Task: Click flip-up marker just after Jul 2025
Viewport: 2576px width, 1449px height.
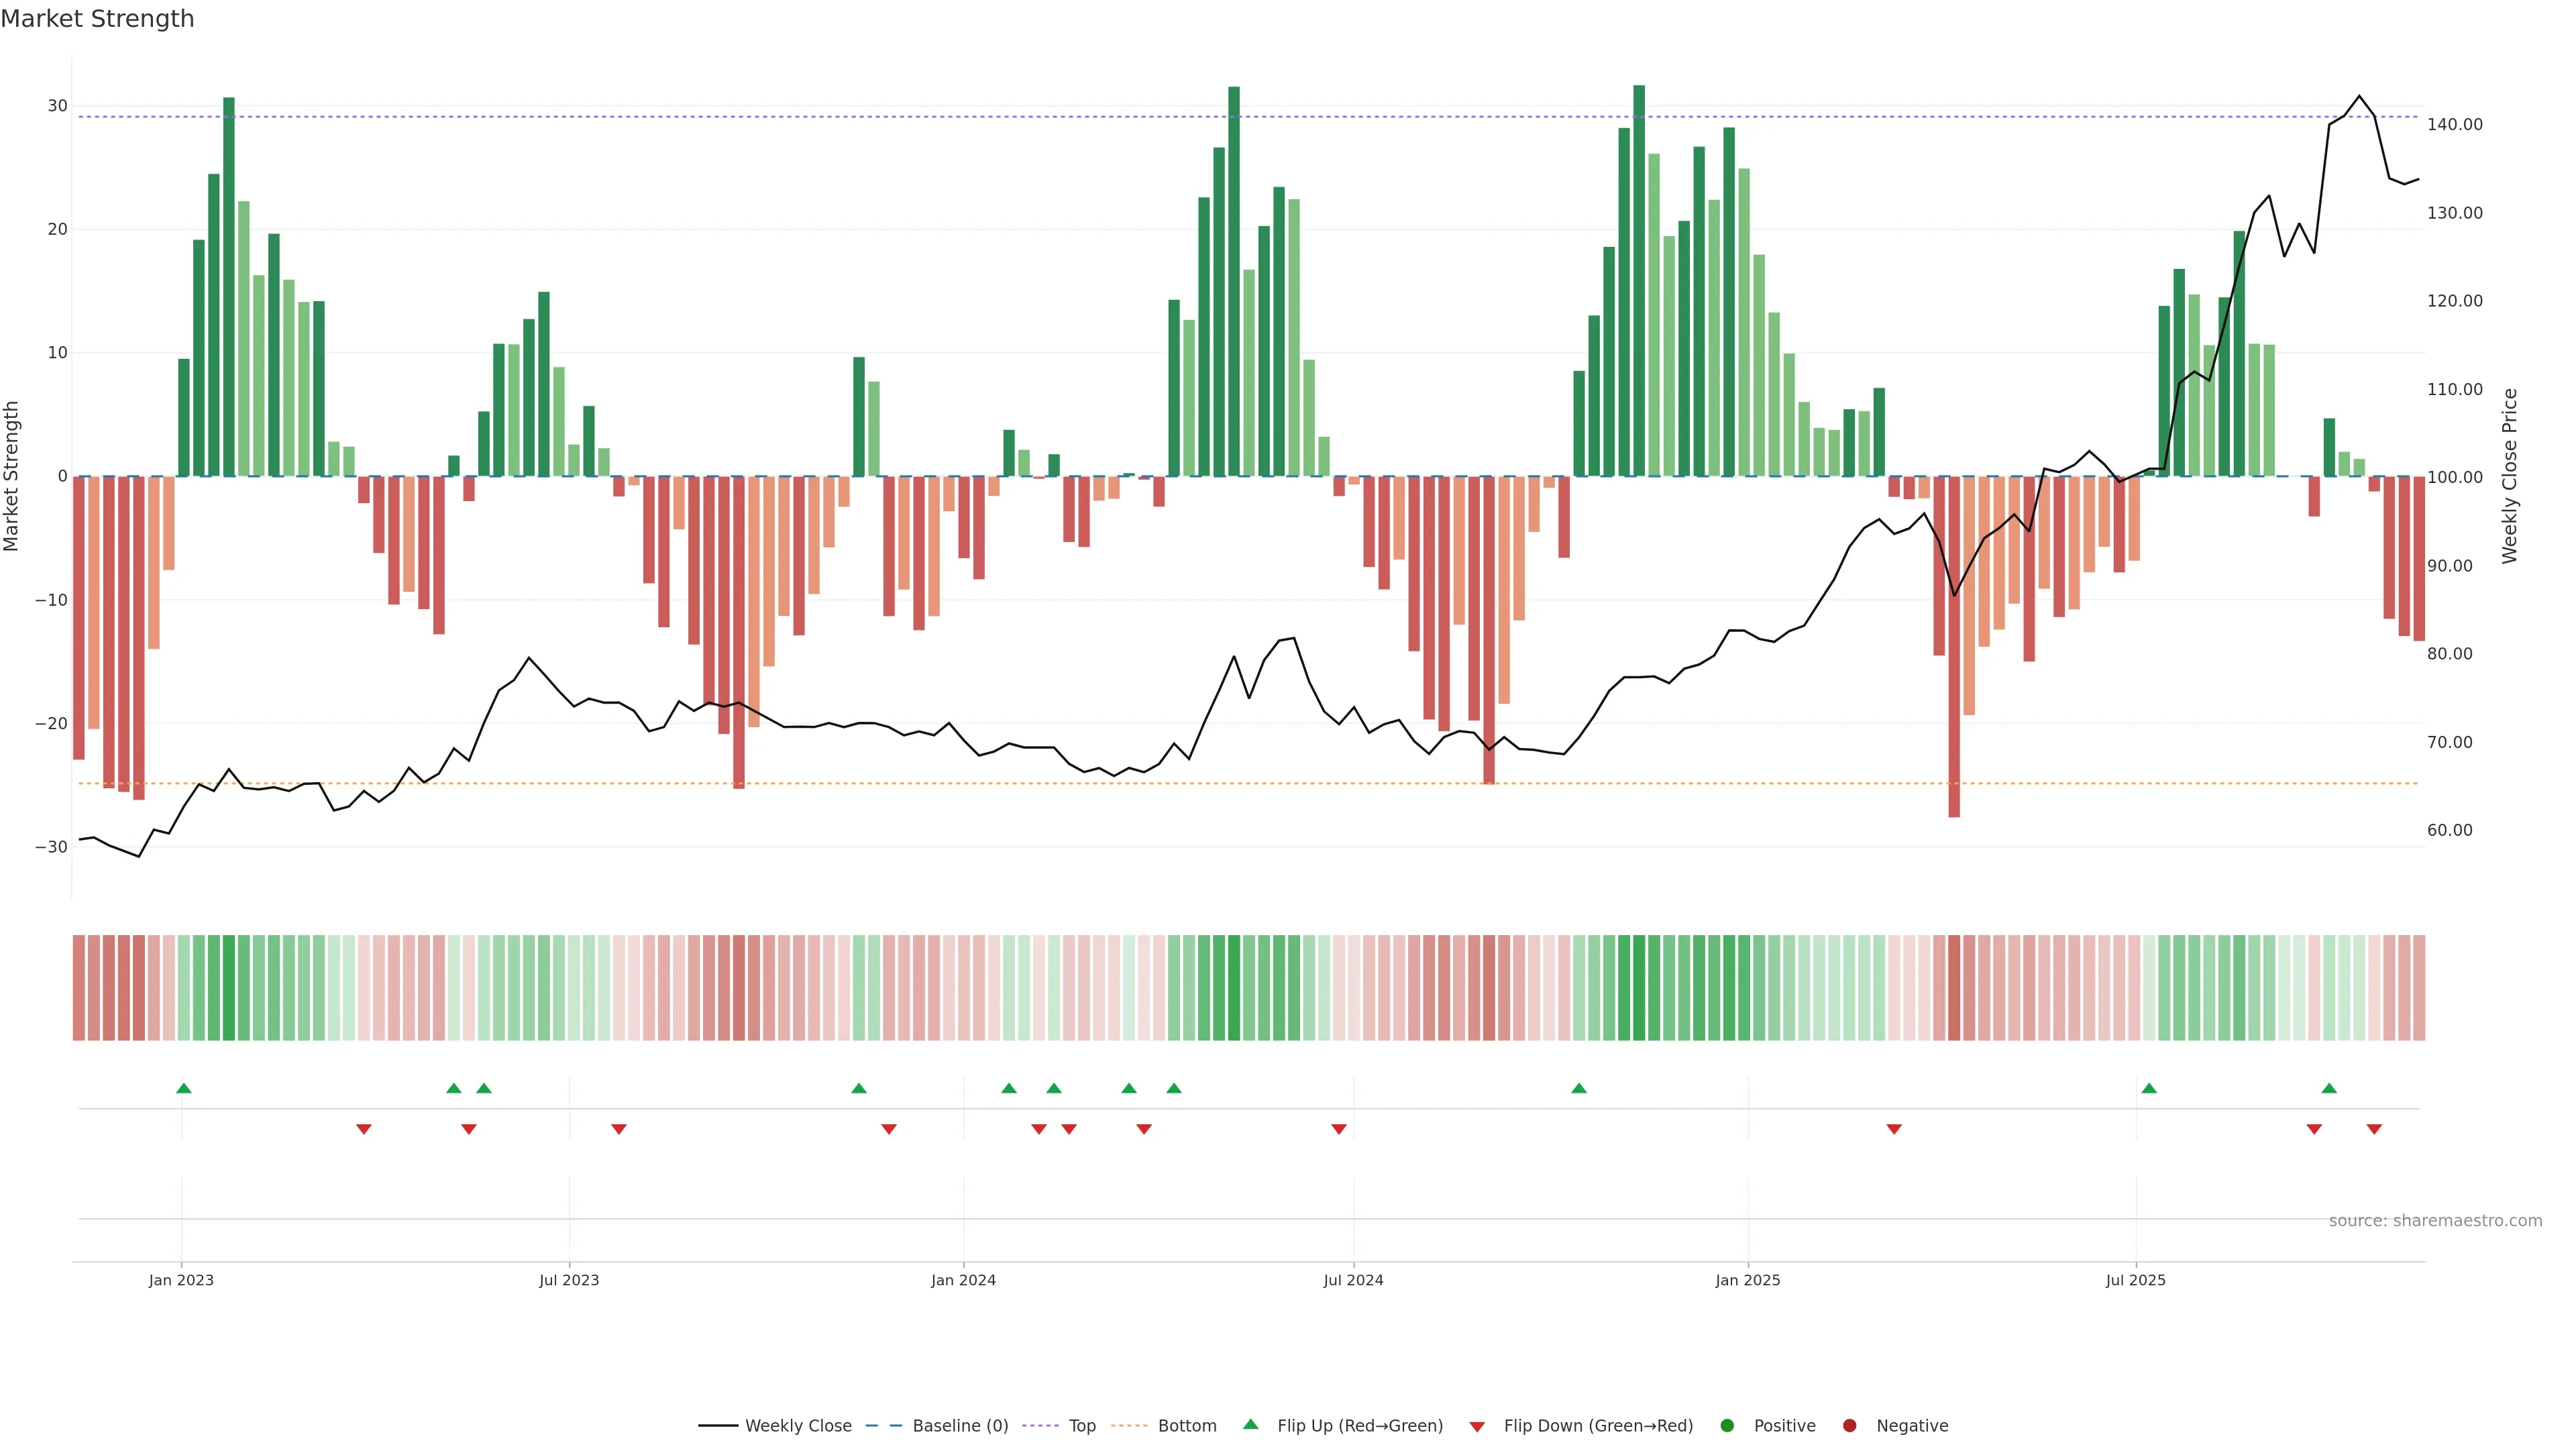Action: [2149, 1088]
